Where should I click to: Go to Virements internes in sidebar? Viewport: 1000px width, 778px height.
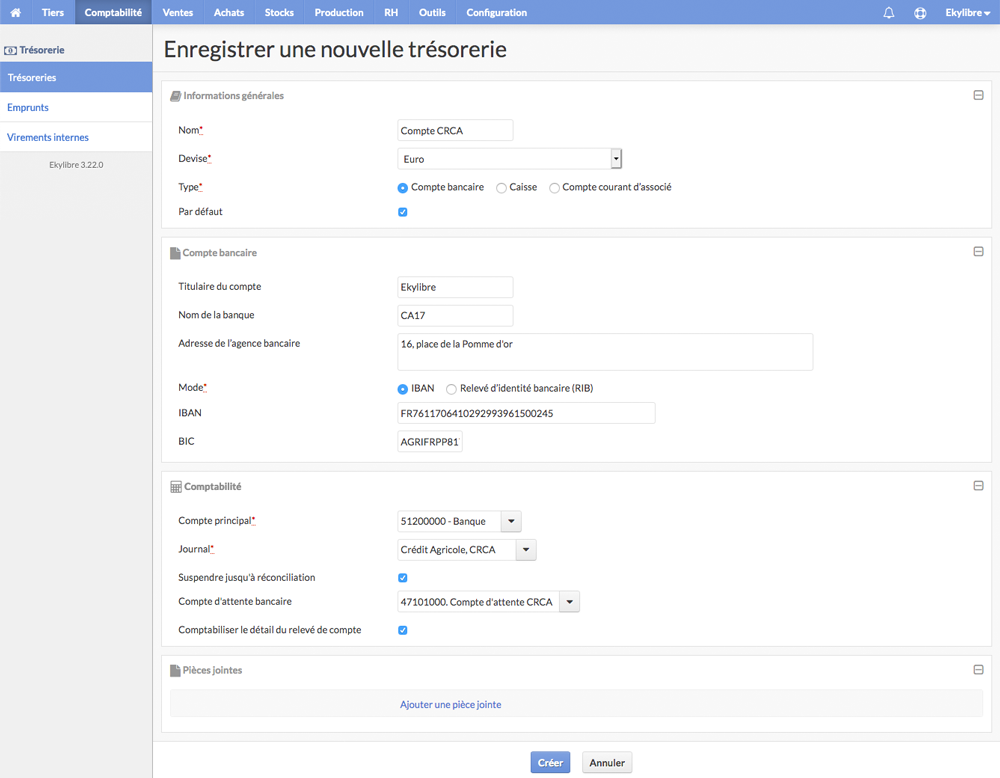click(76, 137)
